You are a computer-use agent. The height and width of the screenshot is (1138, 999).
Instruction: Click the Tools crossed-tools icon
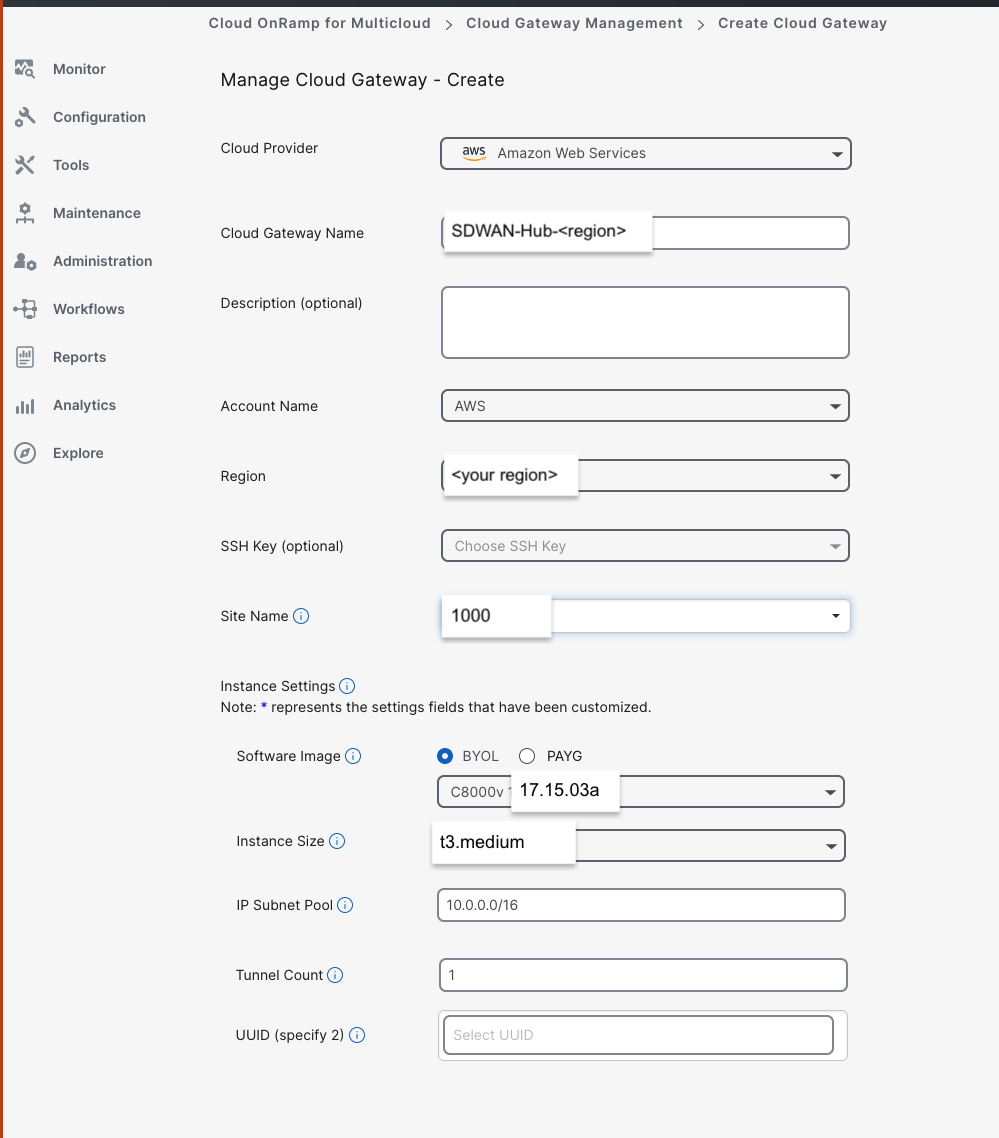(x=25, y=165)
